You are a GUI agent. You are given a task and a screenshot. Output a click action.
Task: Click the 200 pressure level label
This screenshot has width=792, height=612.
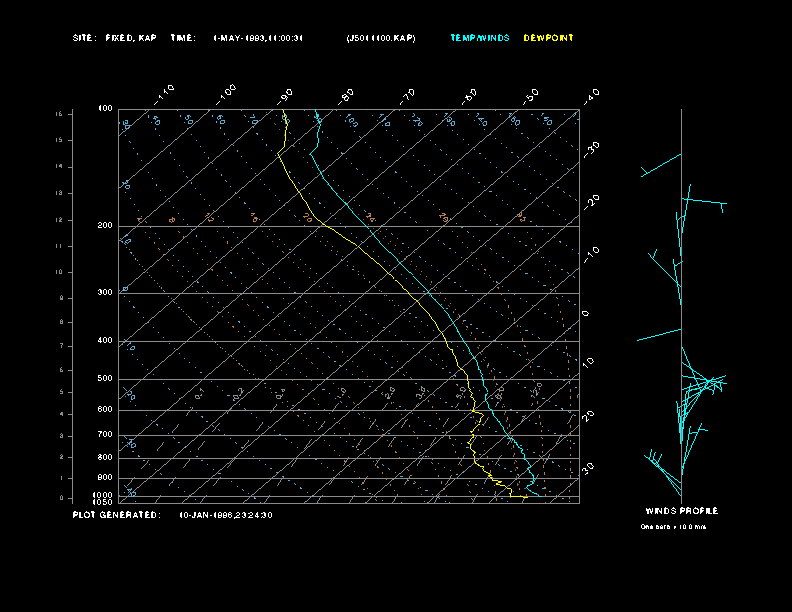[105, 226]
